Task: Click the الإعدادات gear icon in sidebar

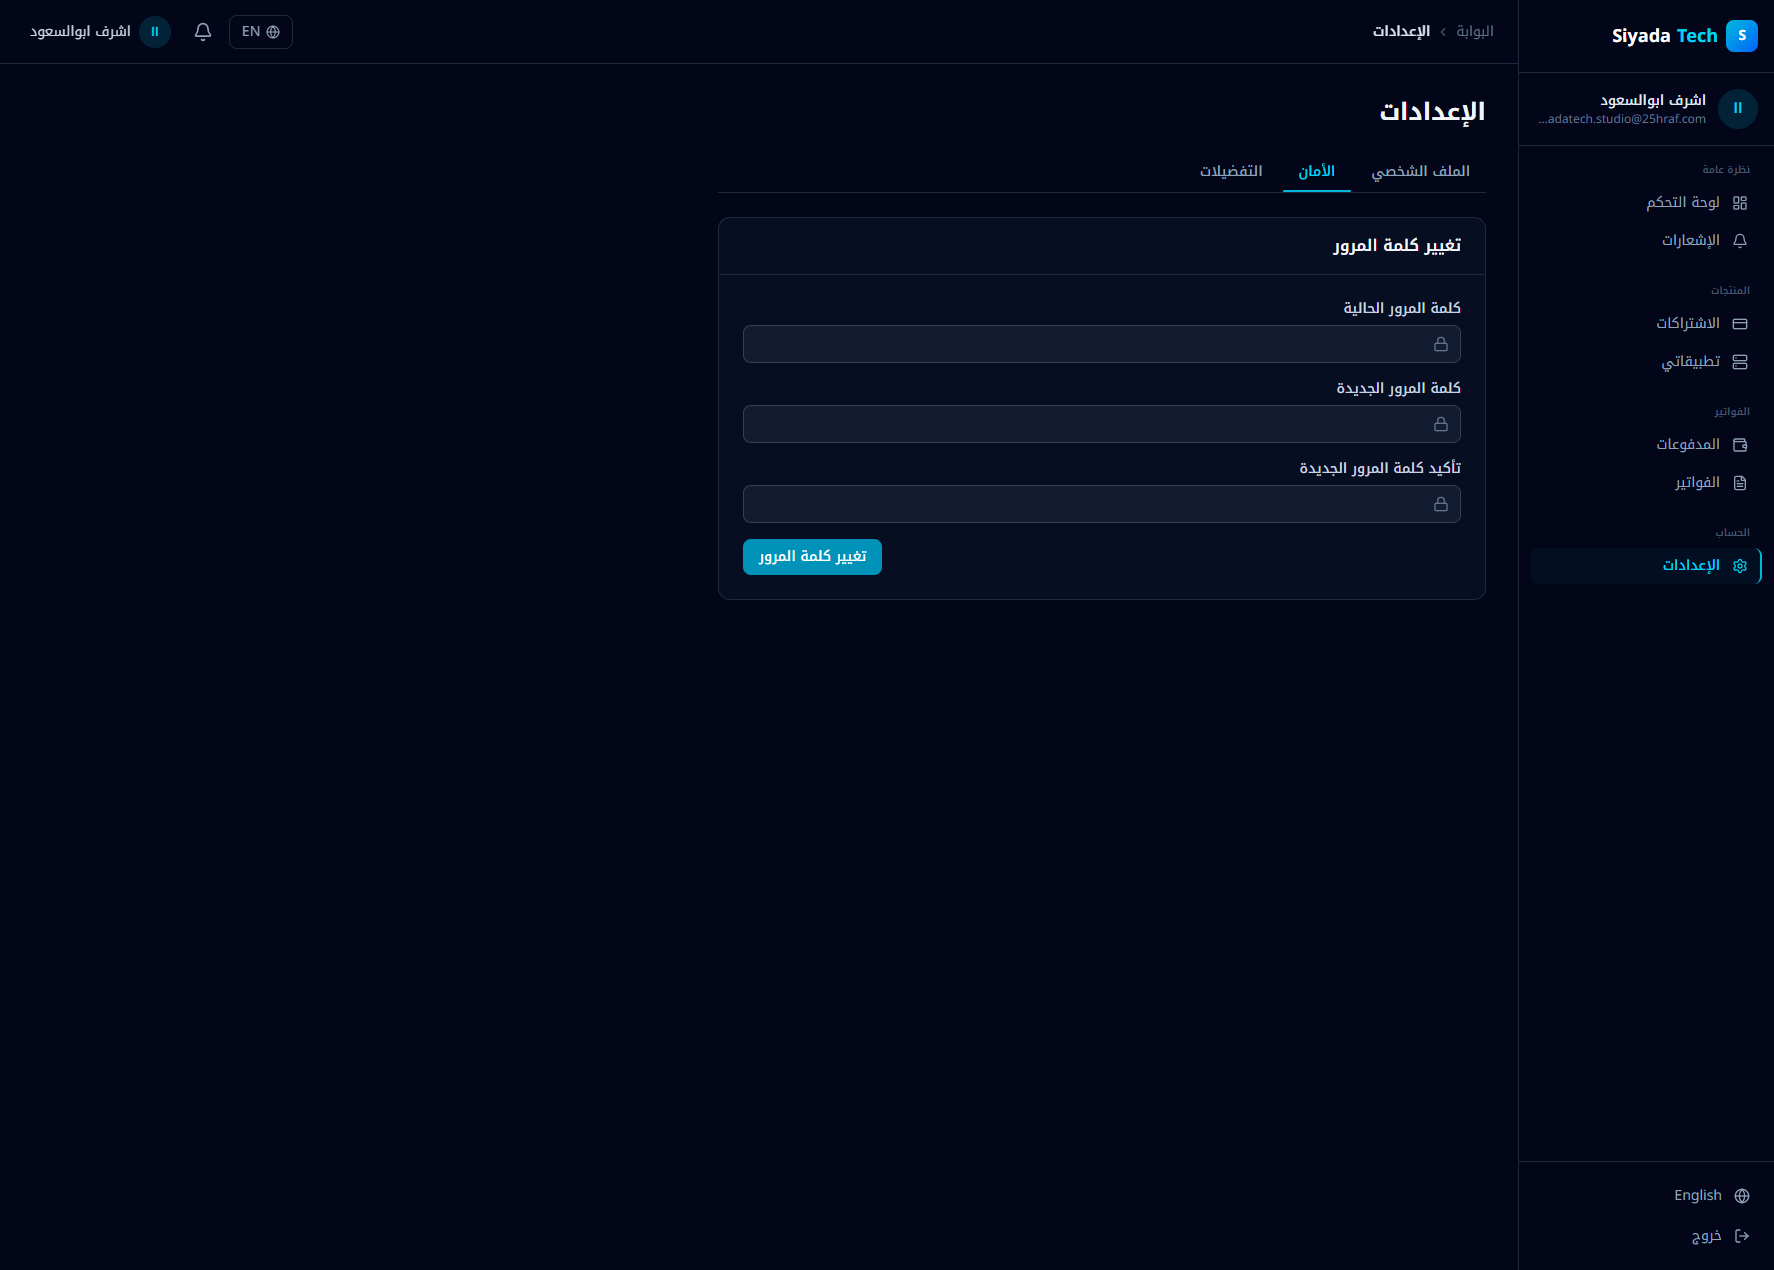Action: [x=1739, y=566]
